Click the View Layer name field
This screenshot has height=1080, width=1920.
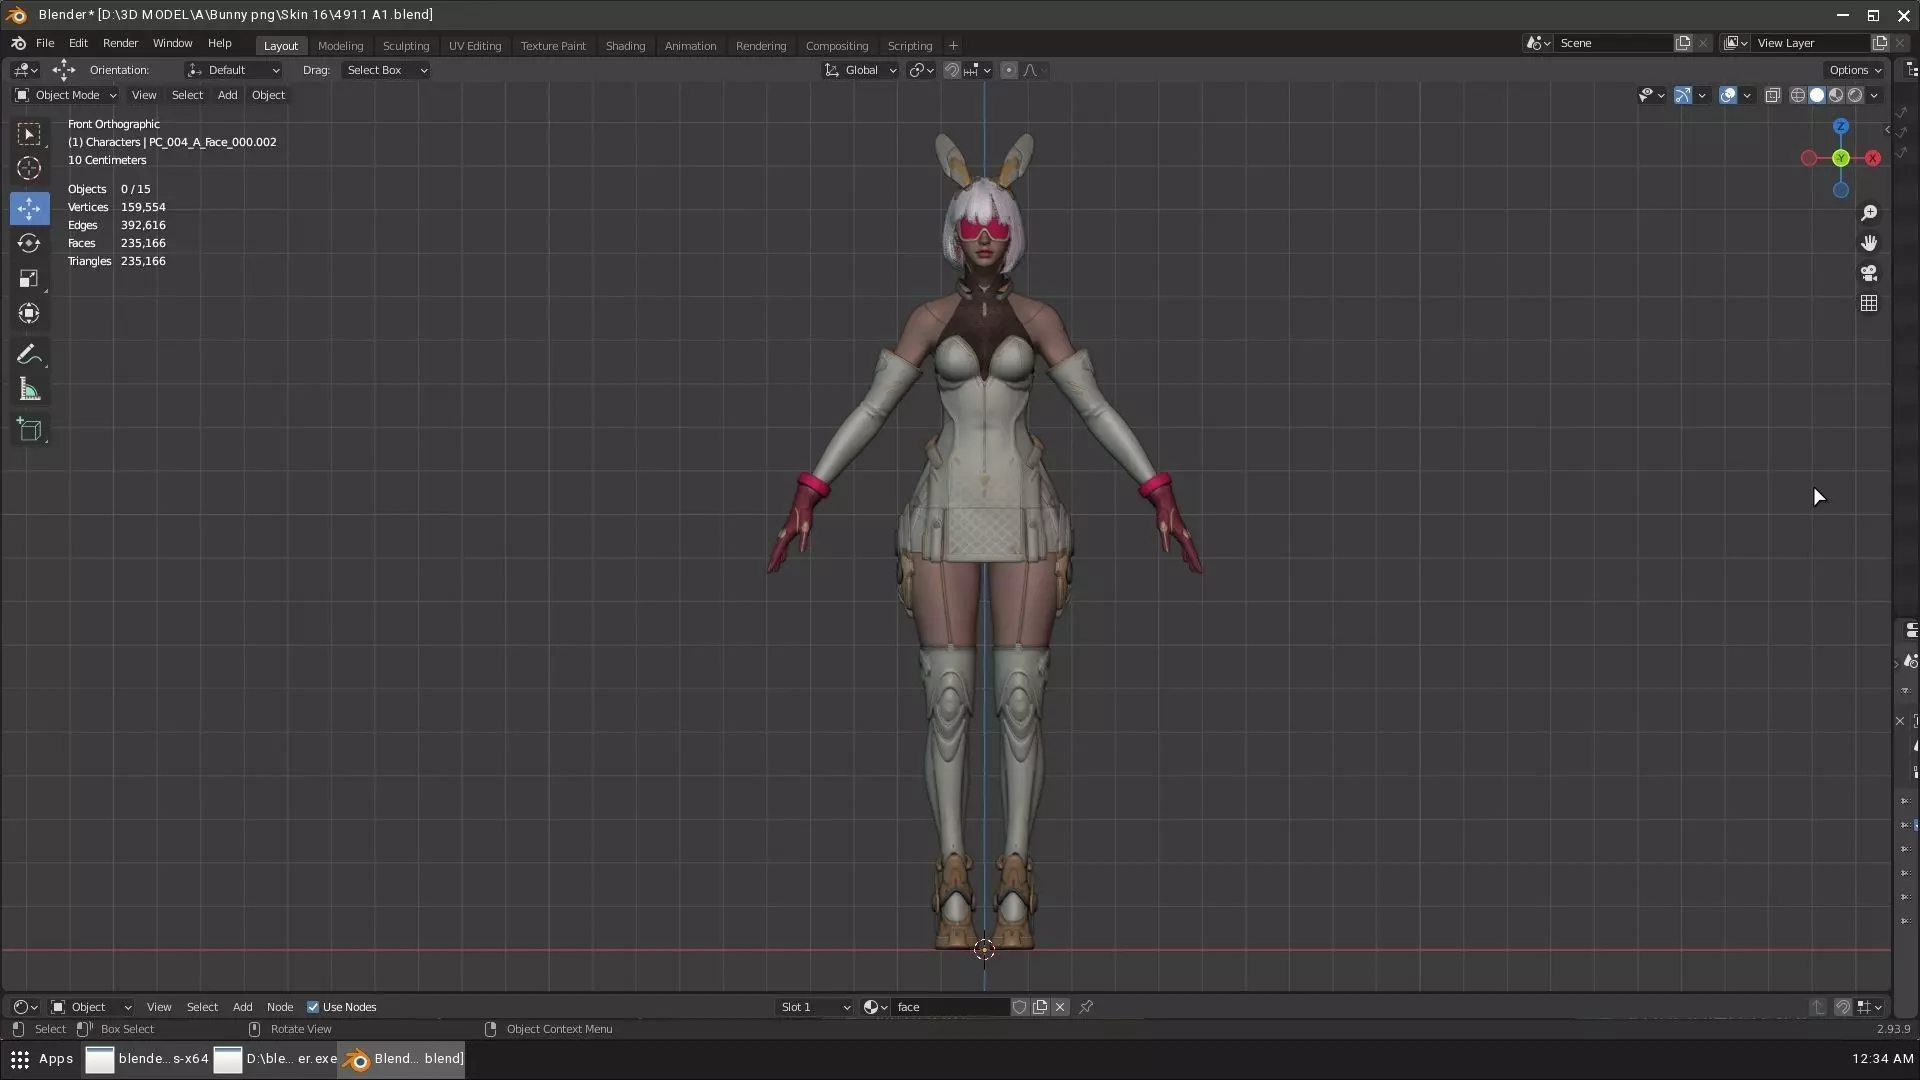(1811, 43)
